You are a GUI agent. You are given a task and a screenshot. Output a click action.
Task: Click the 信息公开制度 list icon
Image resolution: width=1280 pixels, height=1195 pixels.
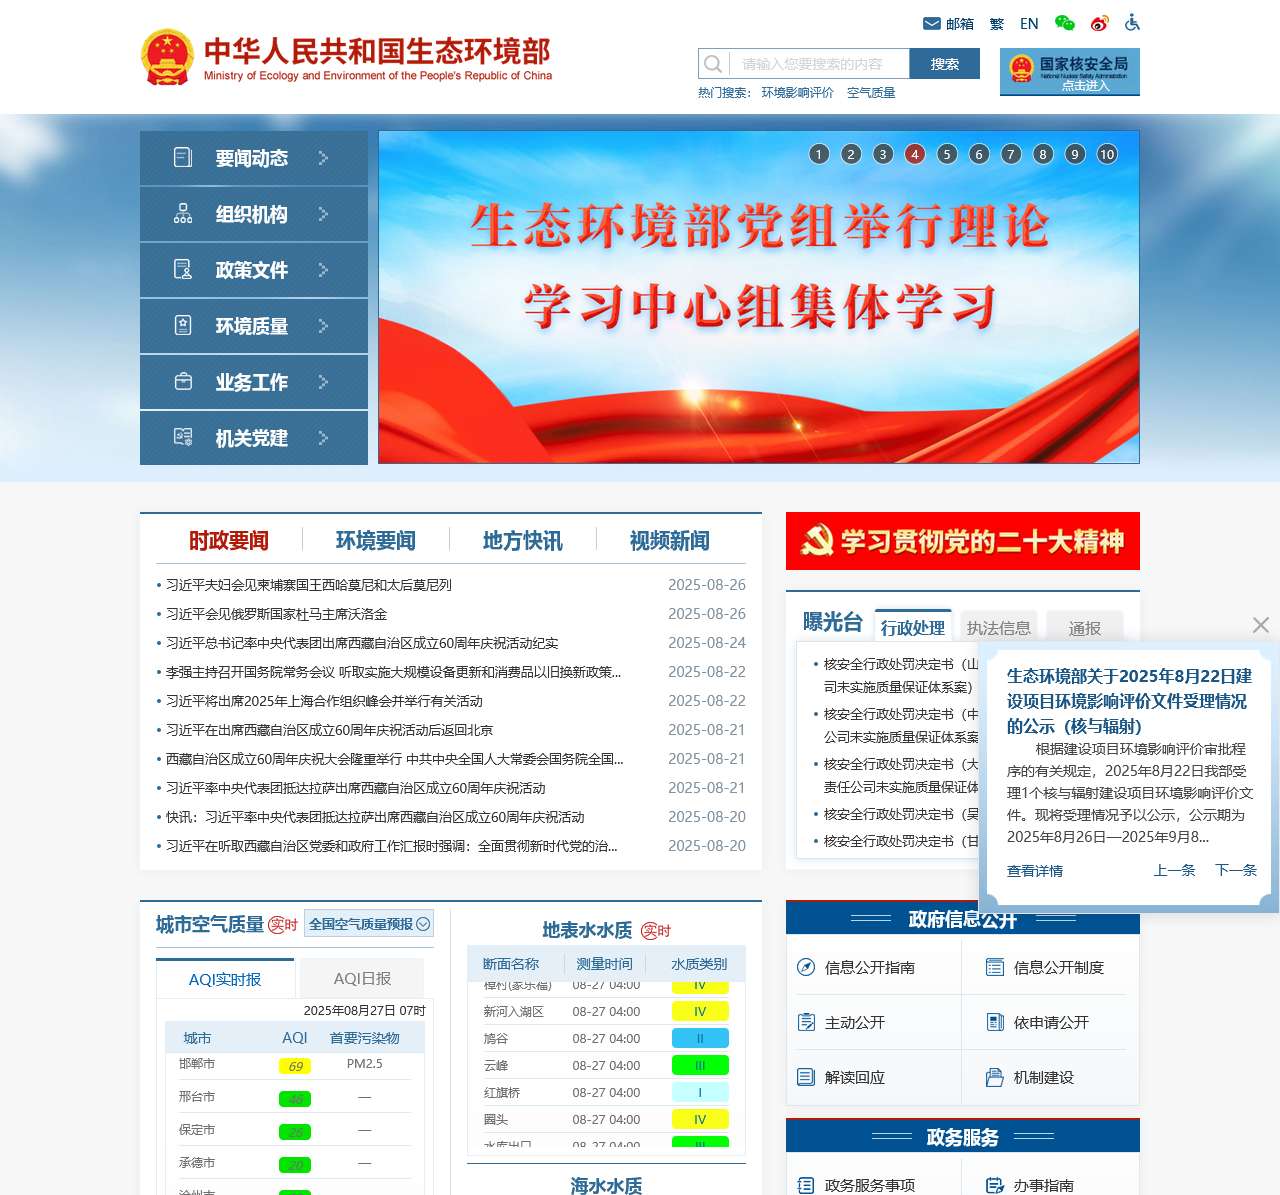pos(995,967)
